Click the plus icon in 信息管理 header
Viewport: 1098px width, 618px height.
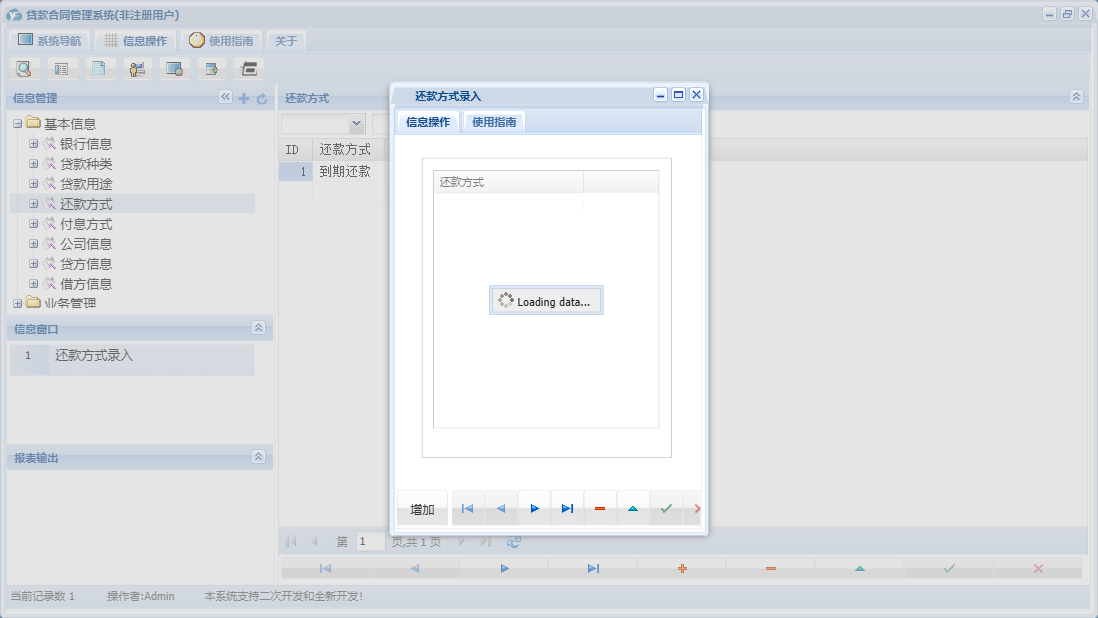[244, 98]
